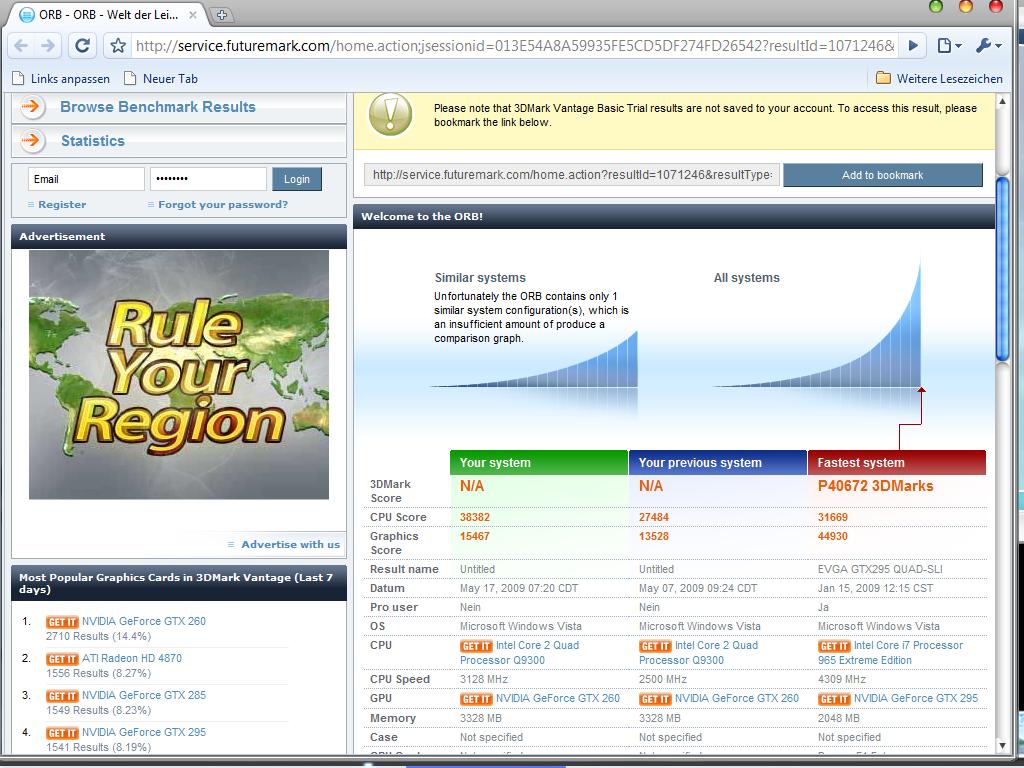This screenshot has width=1024, height=768.
Task: Select the ORB - Welt der Lei... tab
Action: (x=108, y=14)
